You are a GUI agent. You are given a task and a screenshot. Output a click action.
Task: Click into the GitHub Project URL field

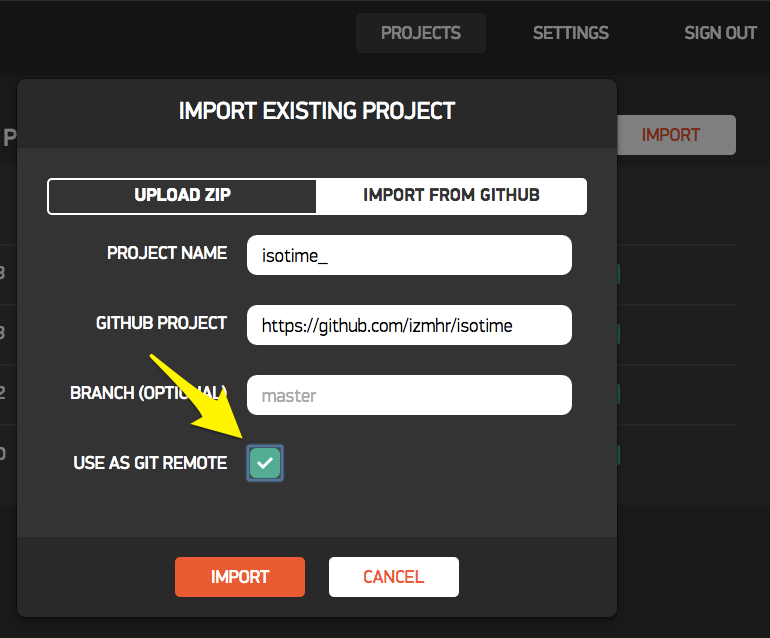pos(409,325)
